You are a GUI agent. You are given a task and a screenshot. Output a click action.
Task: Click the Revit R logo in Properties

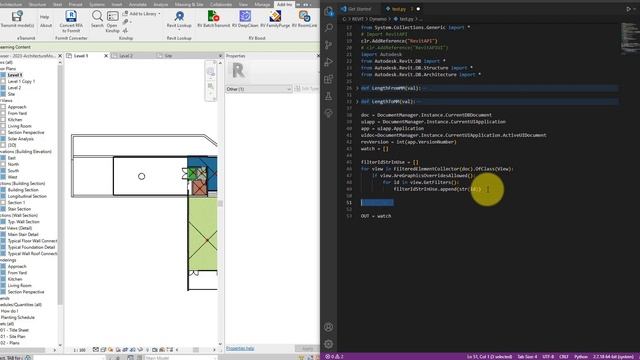click(x=238, y=71)
